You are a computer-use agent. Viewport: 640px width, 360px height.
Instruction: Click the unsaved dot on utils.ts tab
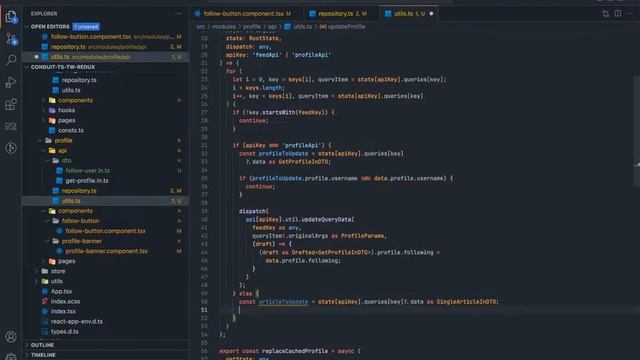(x=431, y=13)
